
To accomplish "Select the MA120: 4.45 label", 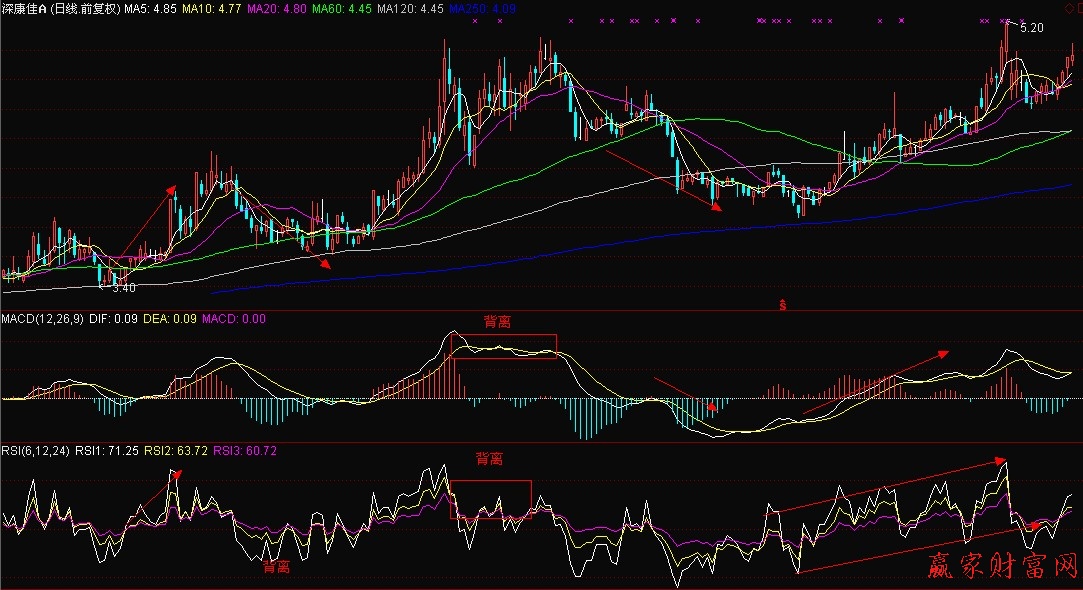I will pyautogui.click(x=410, y=9).
